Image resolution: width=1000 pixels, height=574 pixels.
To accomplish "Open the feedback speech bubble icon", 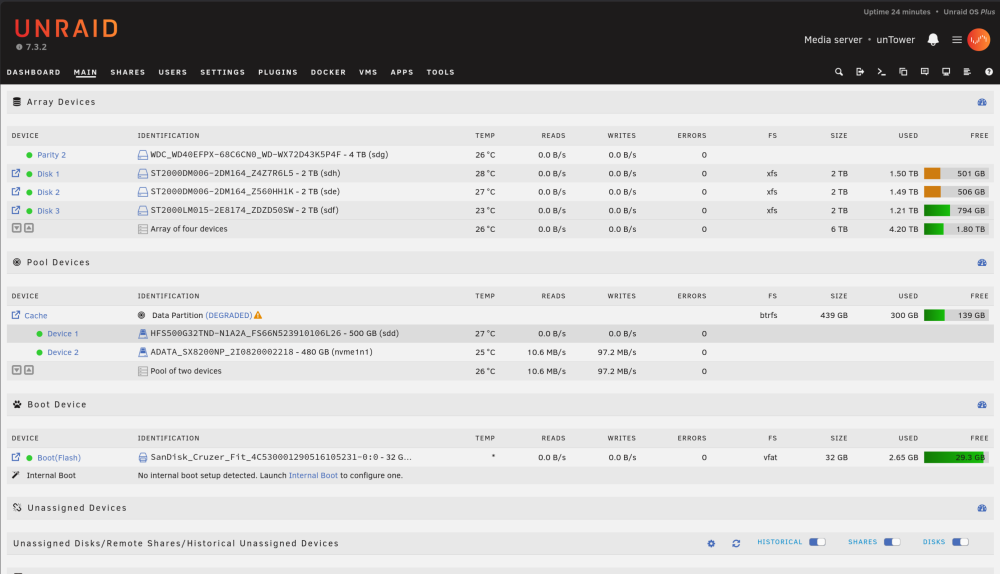I will pyautogui.click(x=924, y=72).
